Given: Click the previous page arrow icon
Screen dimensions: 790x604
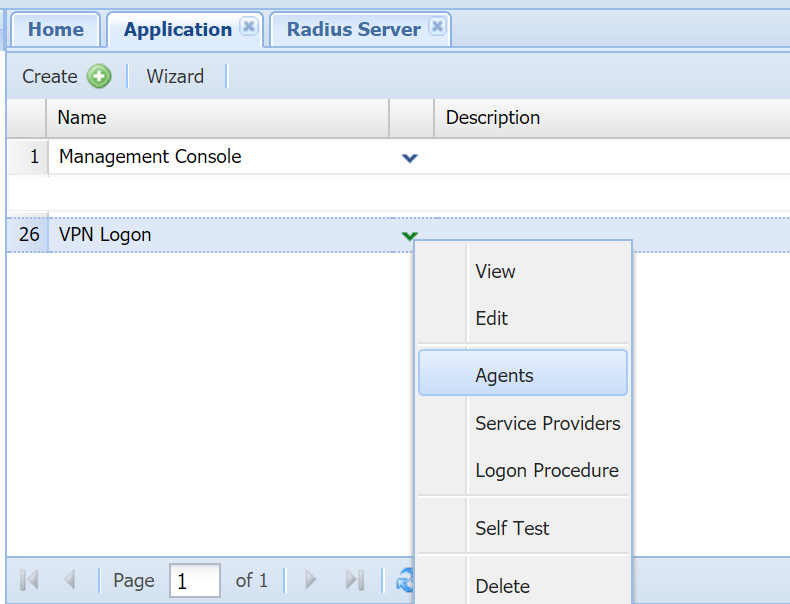Looking at the screenshot, I should [x=69, y=580].
